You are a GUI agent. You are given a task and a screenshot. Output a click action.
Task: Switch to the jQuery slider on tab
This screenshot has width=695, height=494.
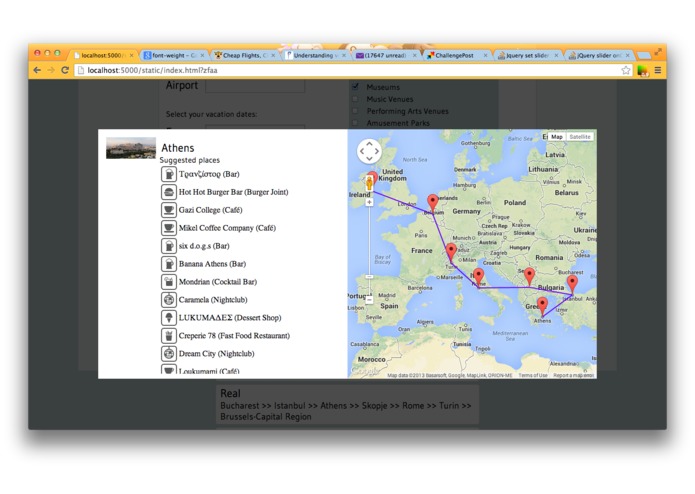point(598,55)
